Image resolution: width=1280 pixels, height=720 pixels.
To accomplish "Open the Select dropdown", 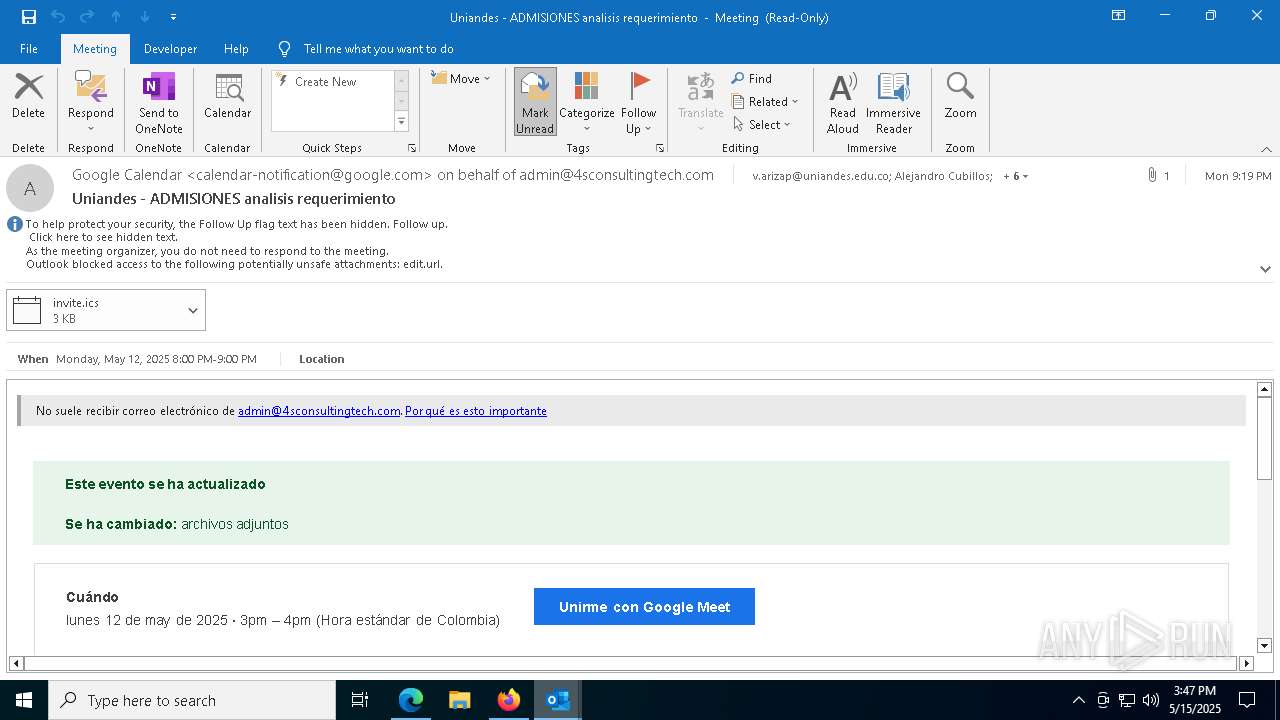I will pos(762,124).
